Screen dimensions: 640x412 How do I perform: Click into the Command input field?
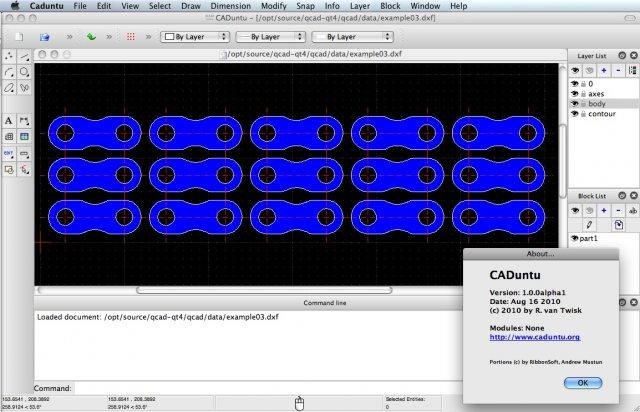(267, 388)
